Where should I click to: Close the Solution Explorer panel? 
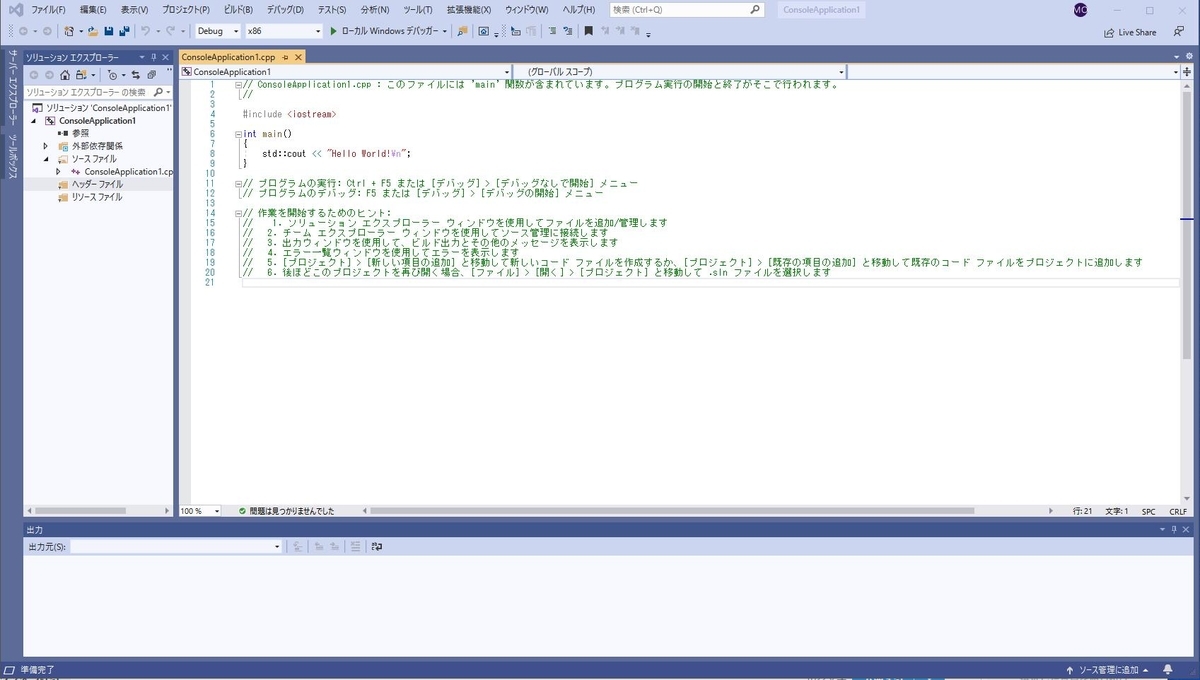166,58
